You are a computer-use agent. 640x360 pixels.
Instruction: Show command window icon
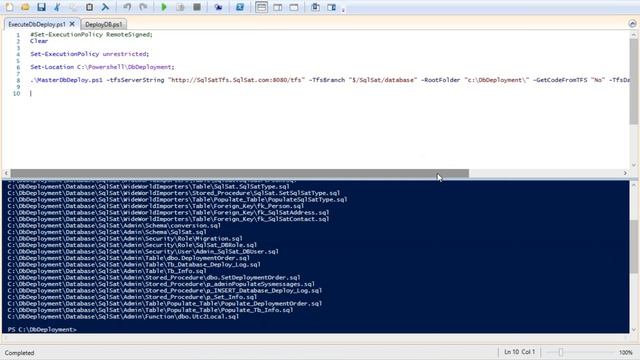point(315,7)
